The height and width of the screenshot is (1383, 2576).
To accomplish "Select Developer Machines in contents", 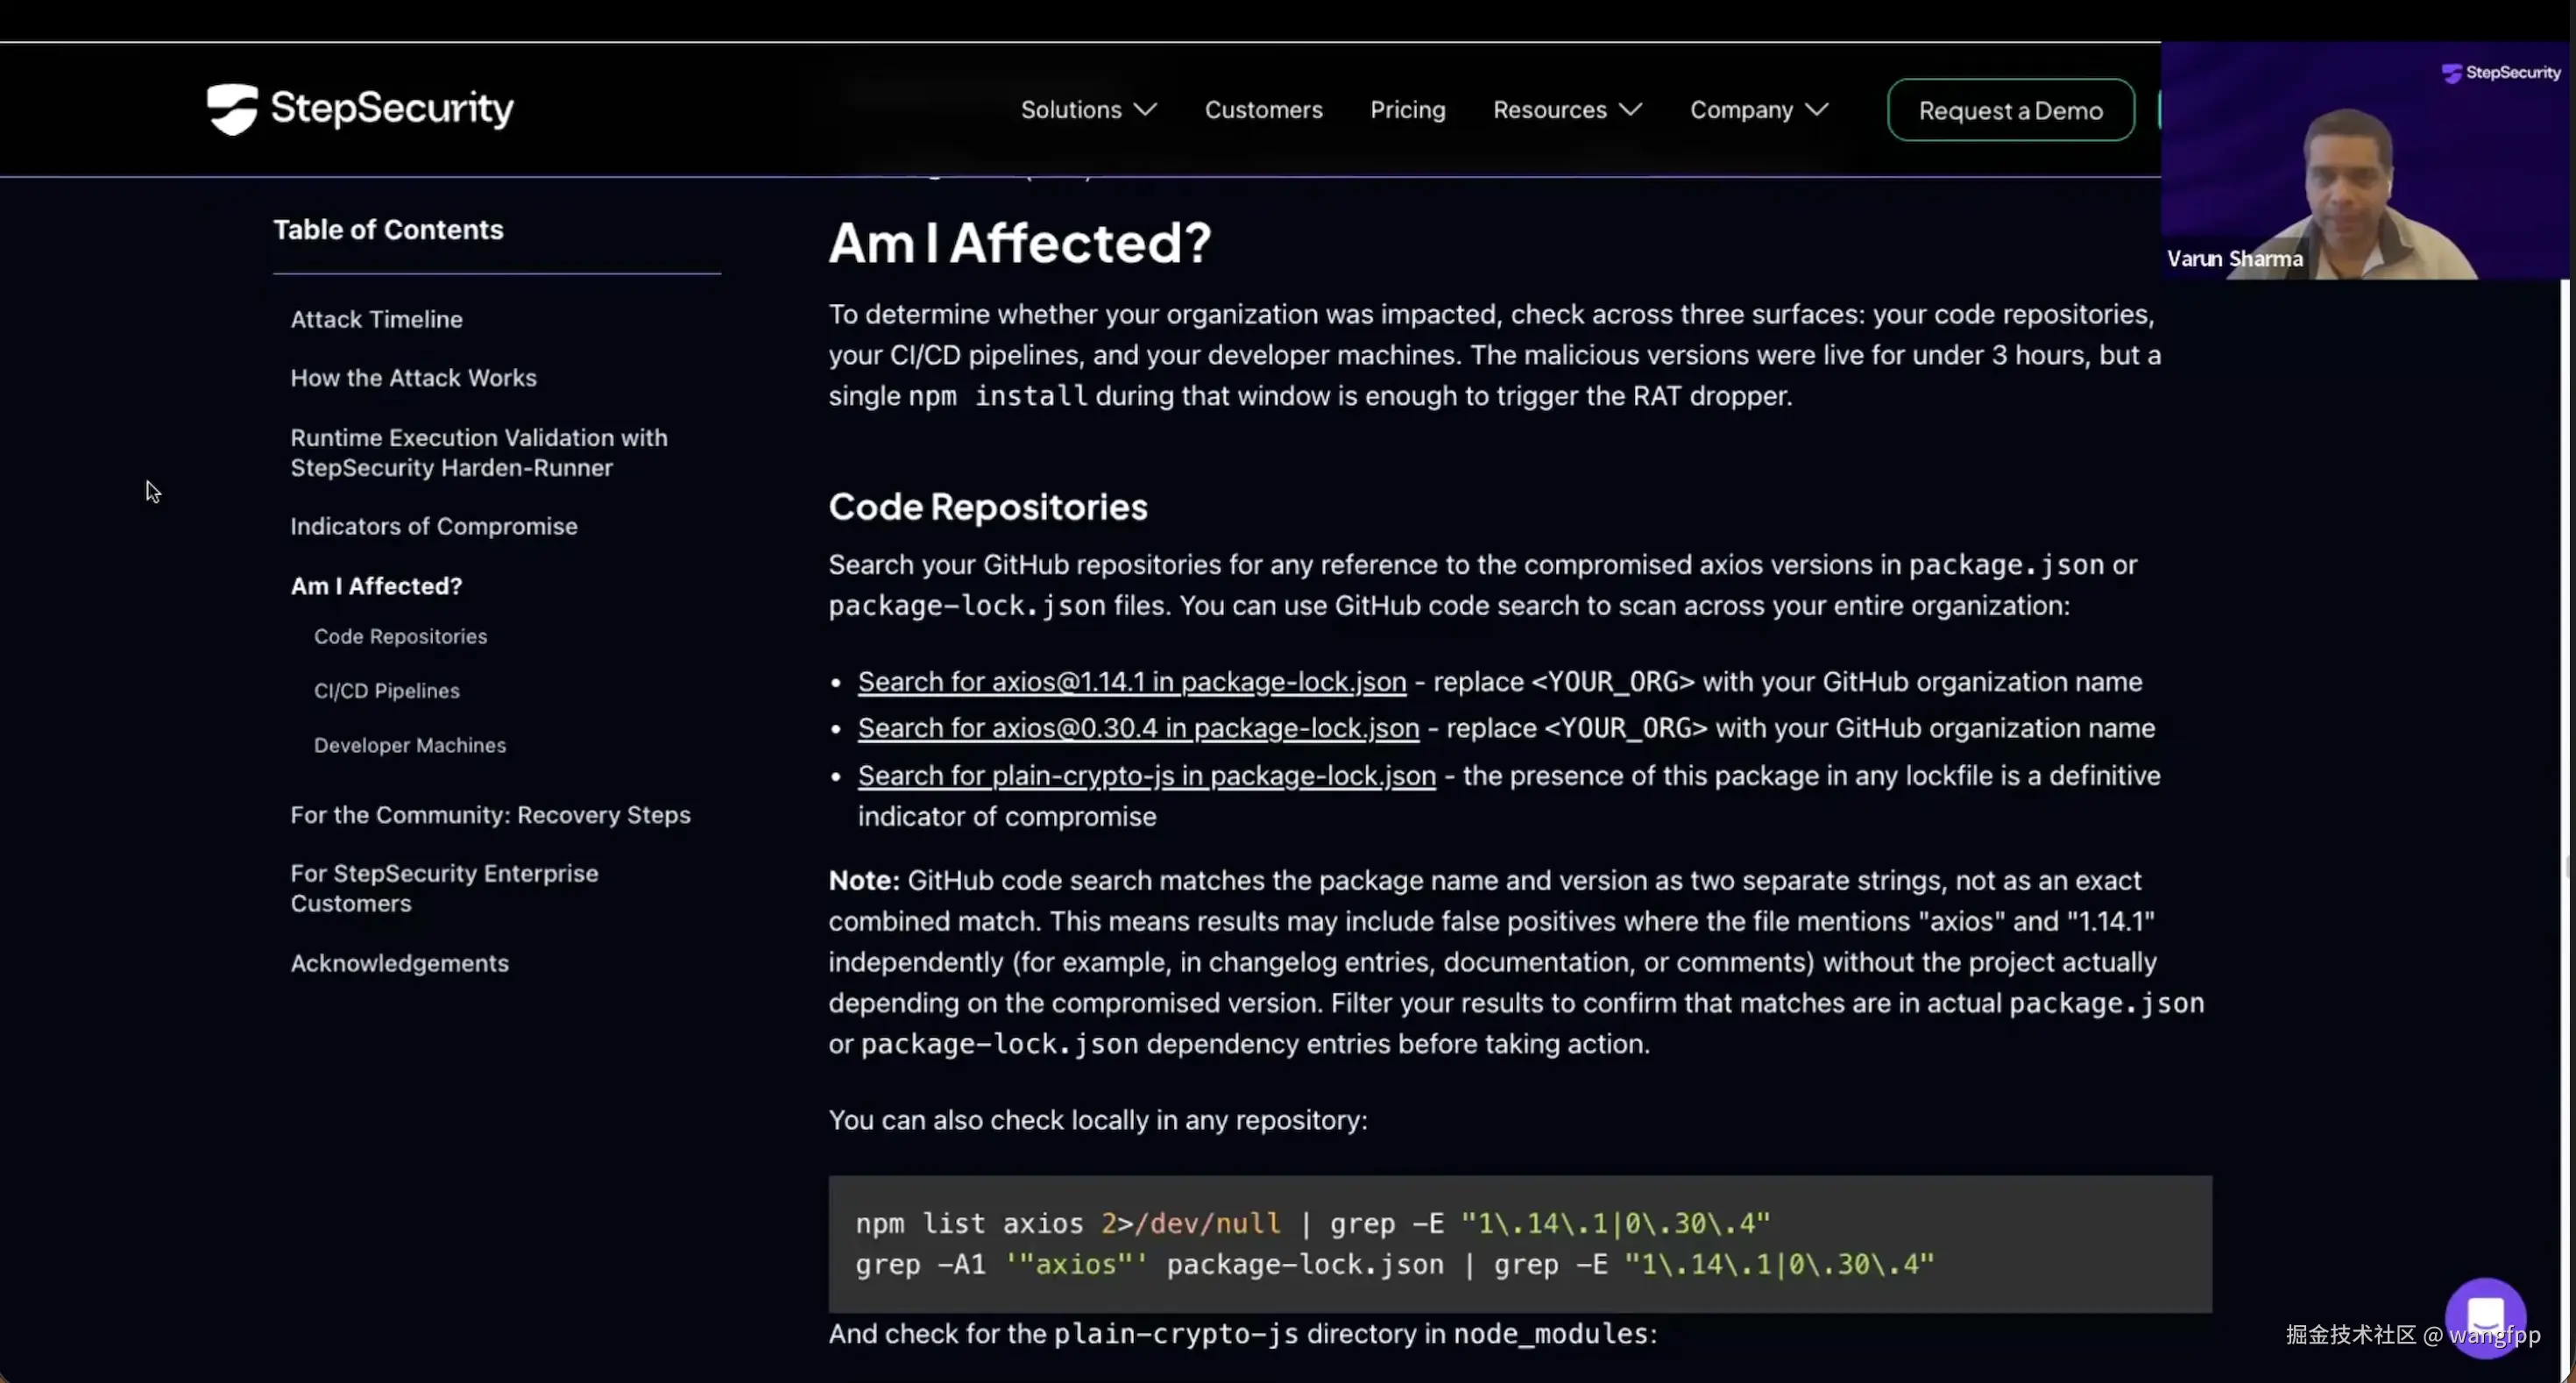I will [409, 745].
